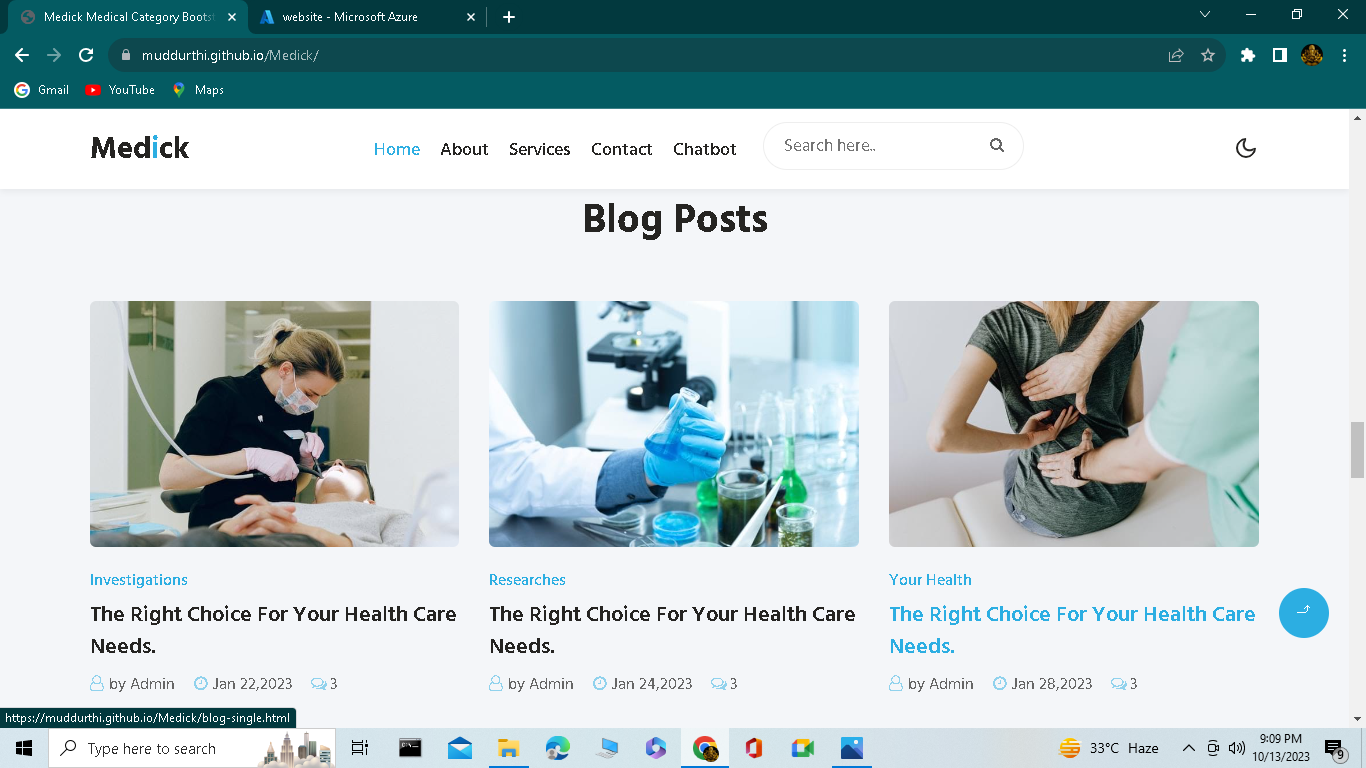Click the comments icon on the Investigations post
Image resolution: width=1366 pixels, height=768 pixels.
coord(318,683)
